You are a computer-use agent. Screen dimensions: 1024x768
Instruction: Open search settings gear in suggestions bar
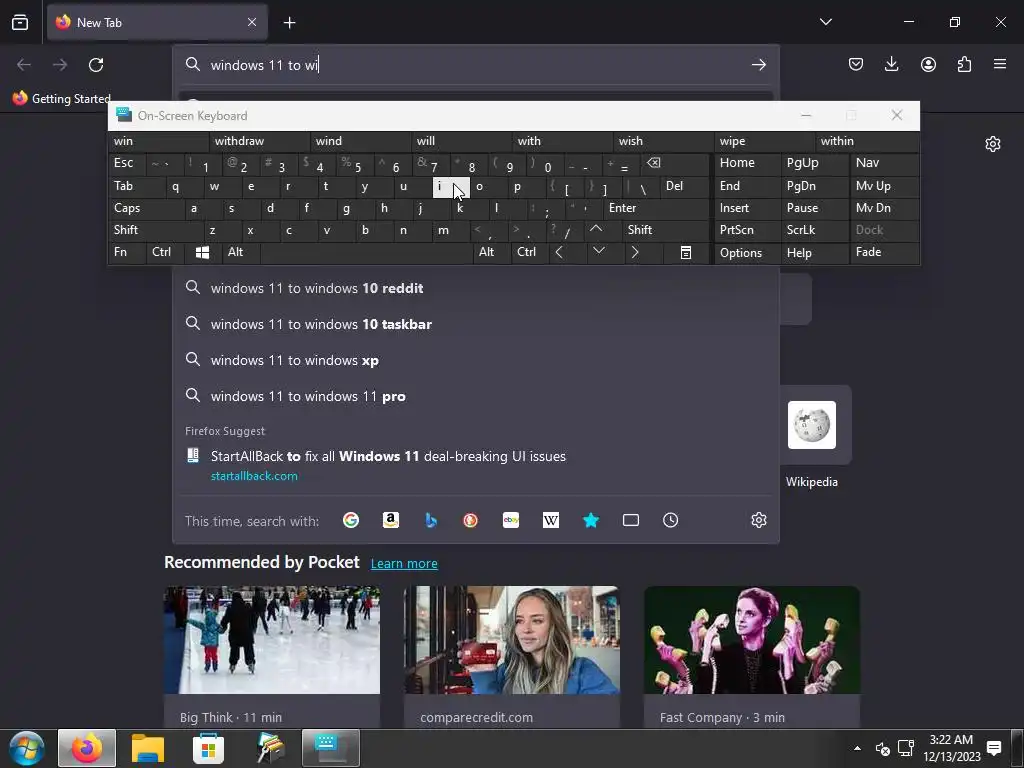tap(758, 520)
